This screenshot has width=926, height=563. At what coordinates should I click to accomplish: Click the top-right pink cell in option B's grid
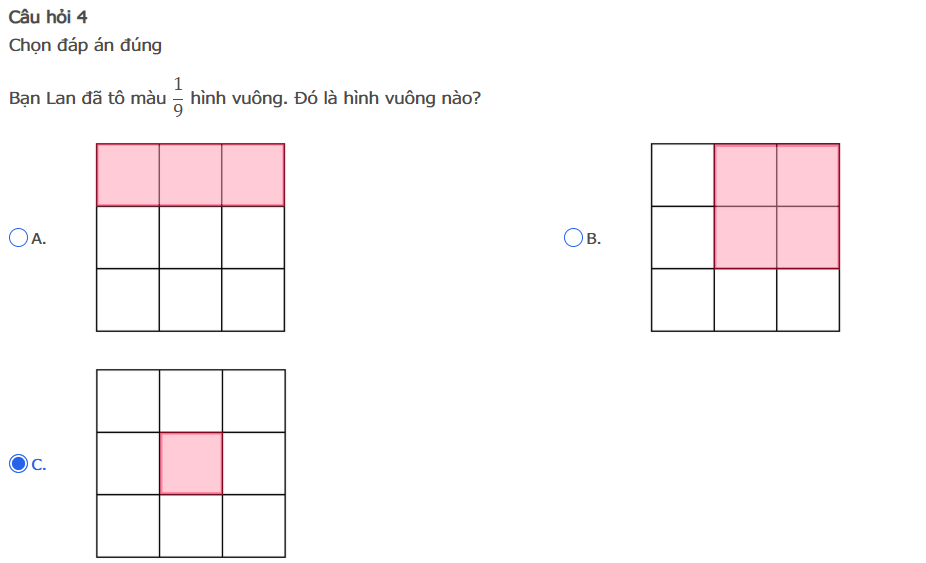point(808,175)
